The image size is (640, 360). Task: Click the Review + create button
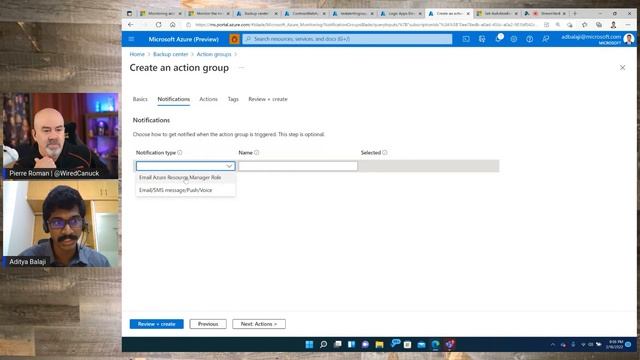pyautogui.click(x=157, y=324)
